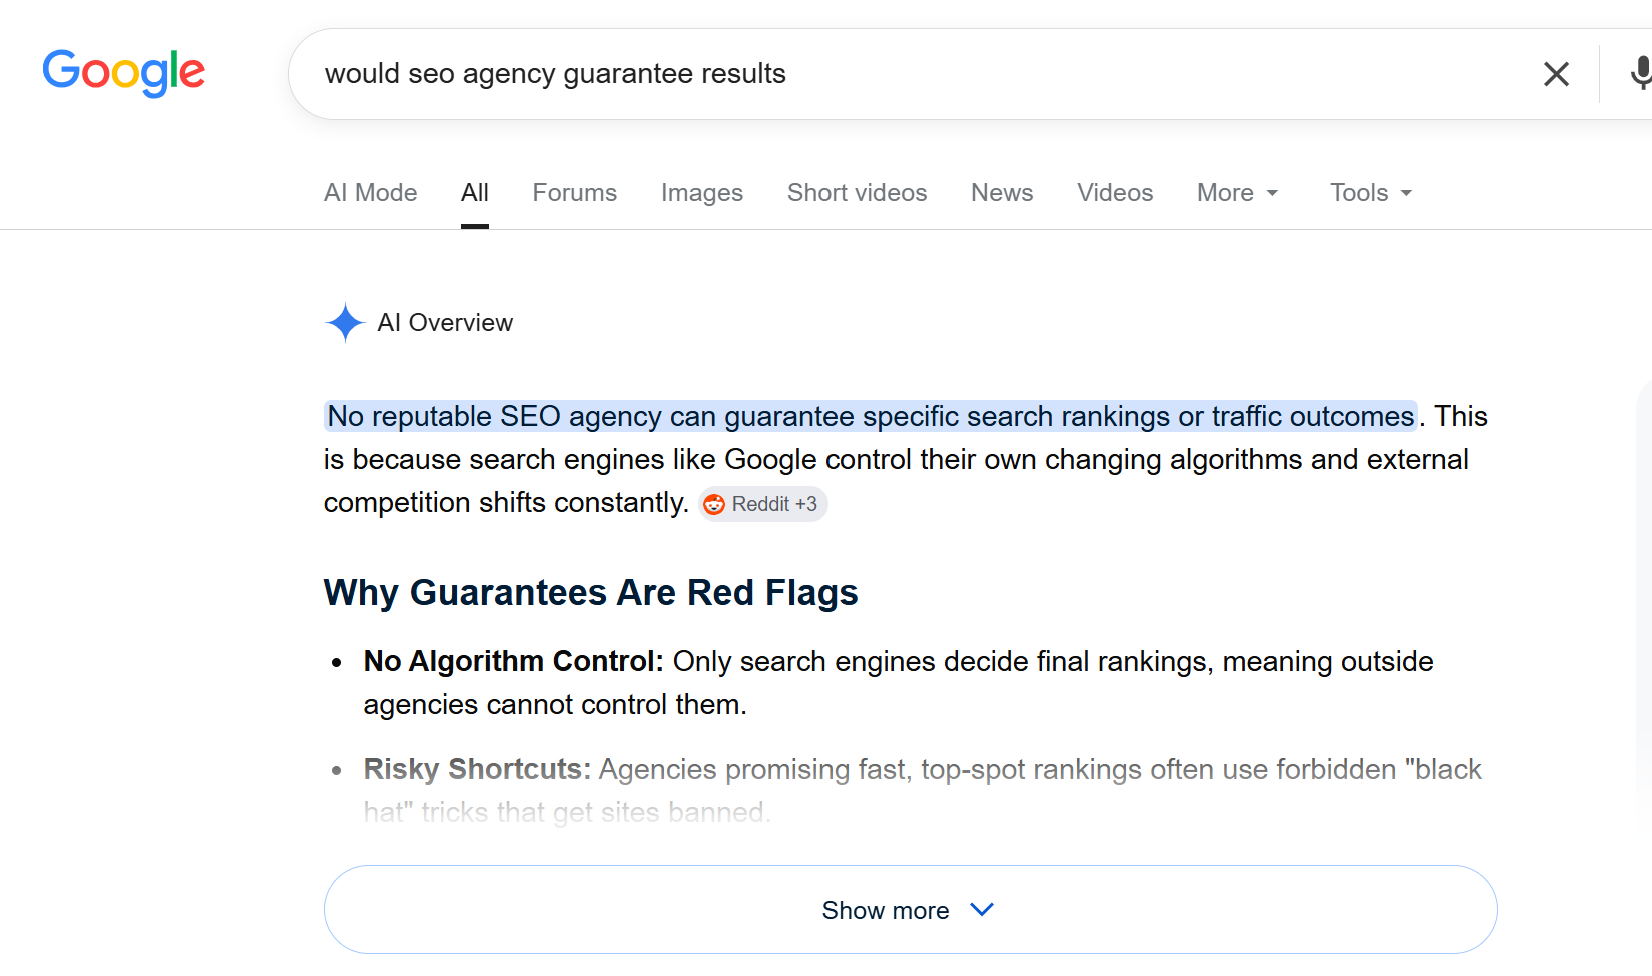Click the highlighted "No reputable SEO agency" sentence
The width and height of the screenshot is (1652, 976).
871,416
